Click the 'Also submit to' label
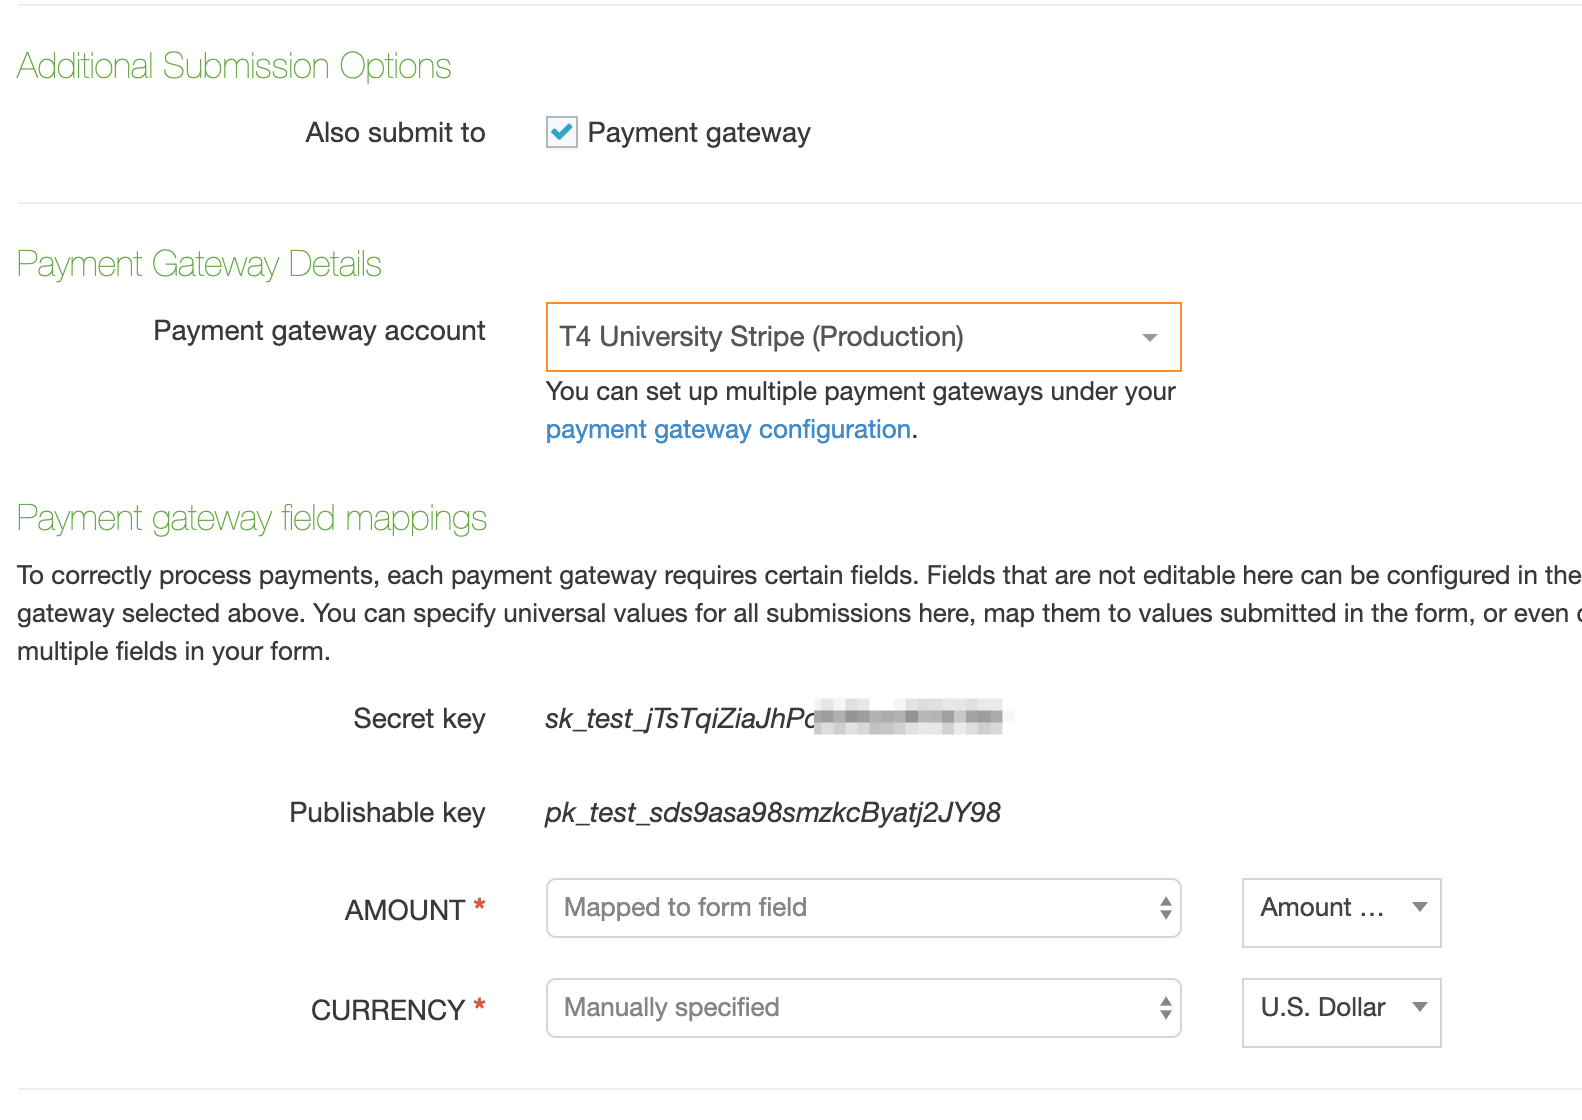The height and width of the screenshot is (1120, 1582). pyautogui.click(x=395, y=133)
